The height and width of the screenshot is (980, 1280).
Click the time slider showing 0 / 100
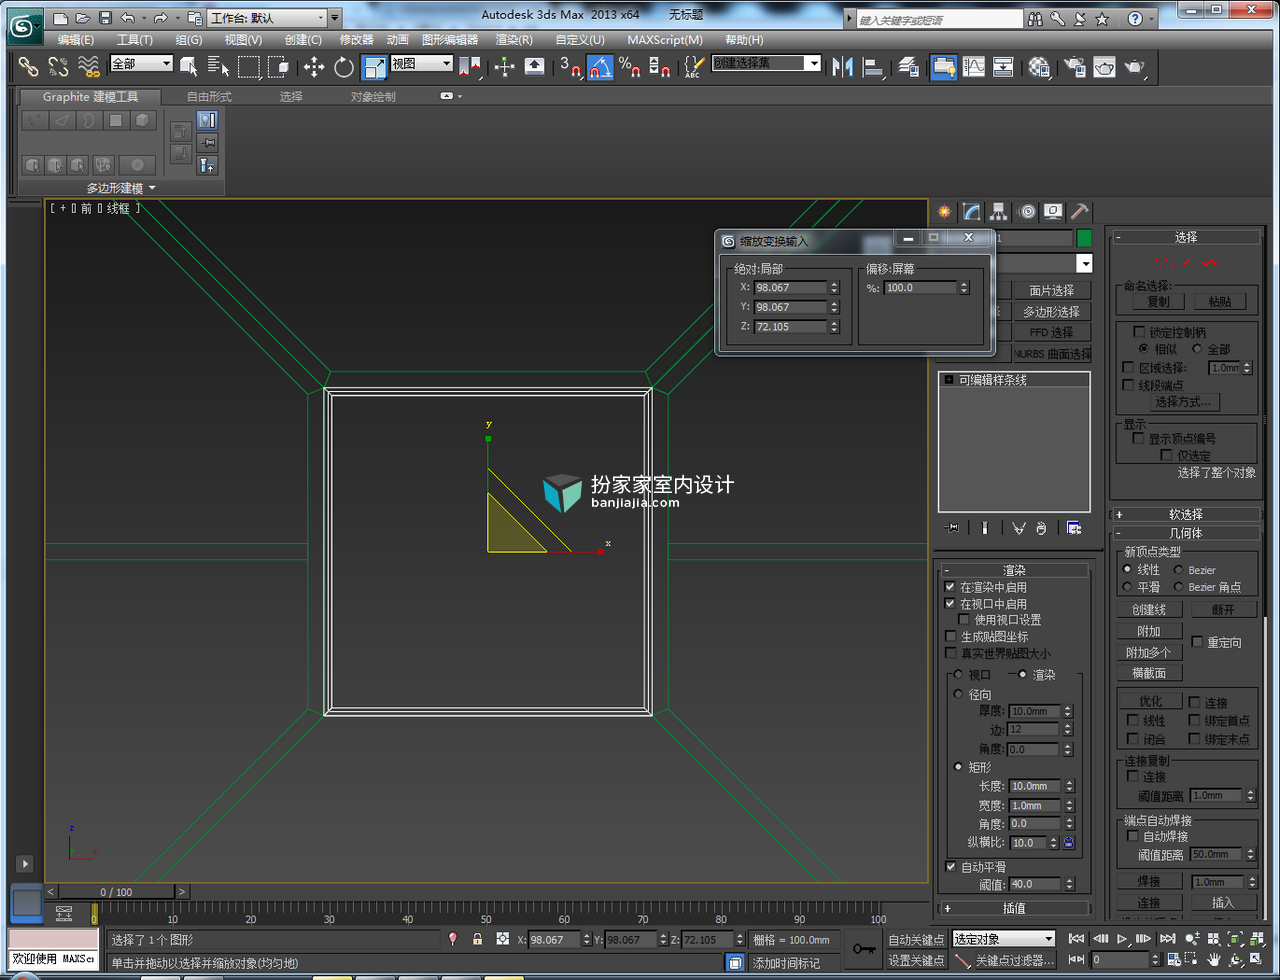pos(116,891)
